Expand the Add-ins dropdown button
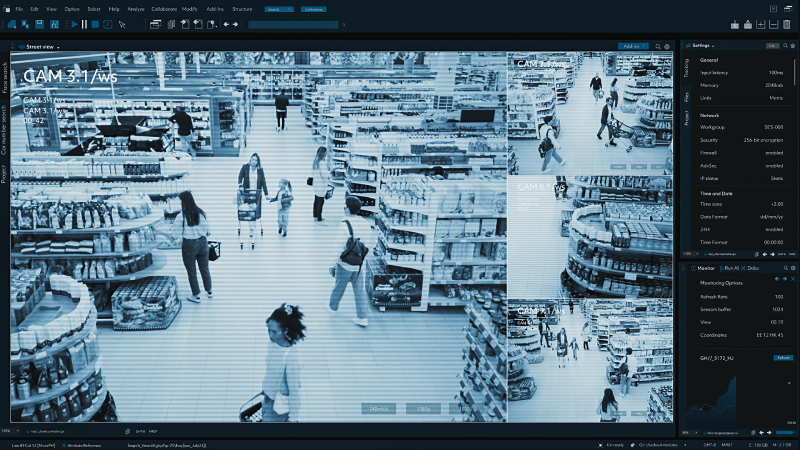 [632, 46]
